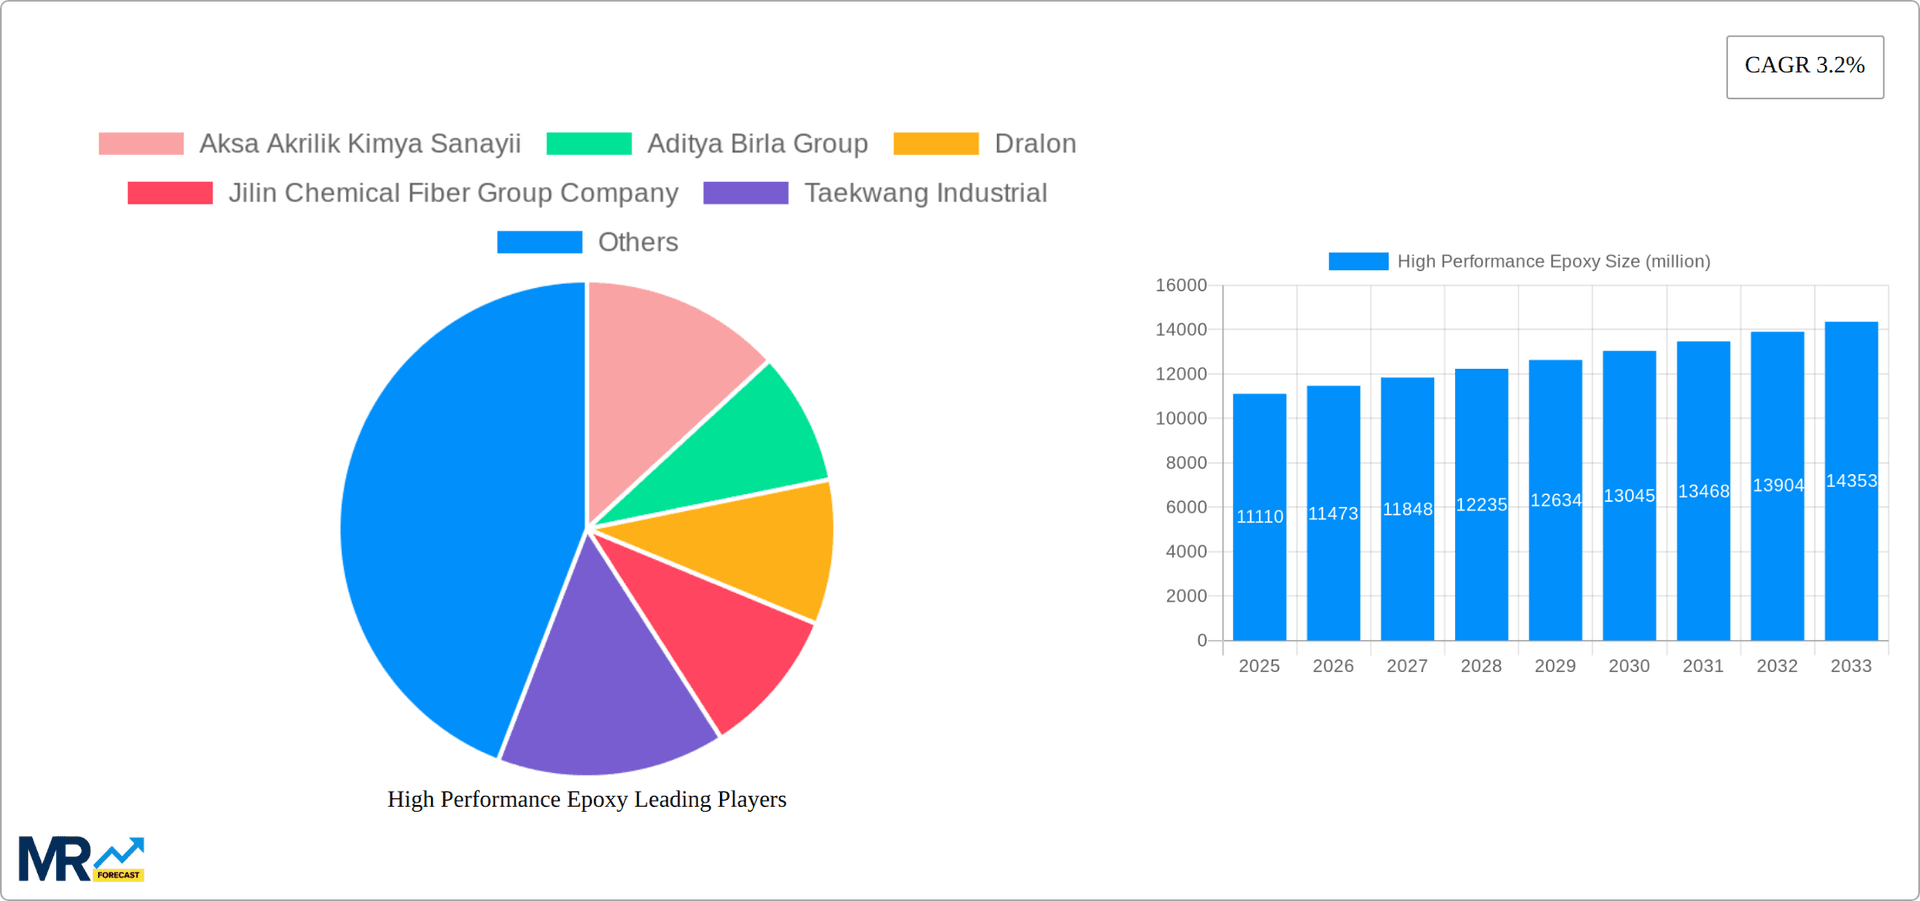Select the Dralon legend color box
The image size is (1920, 901).
click(935, 143)
